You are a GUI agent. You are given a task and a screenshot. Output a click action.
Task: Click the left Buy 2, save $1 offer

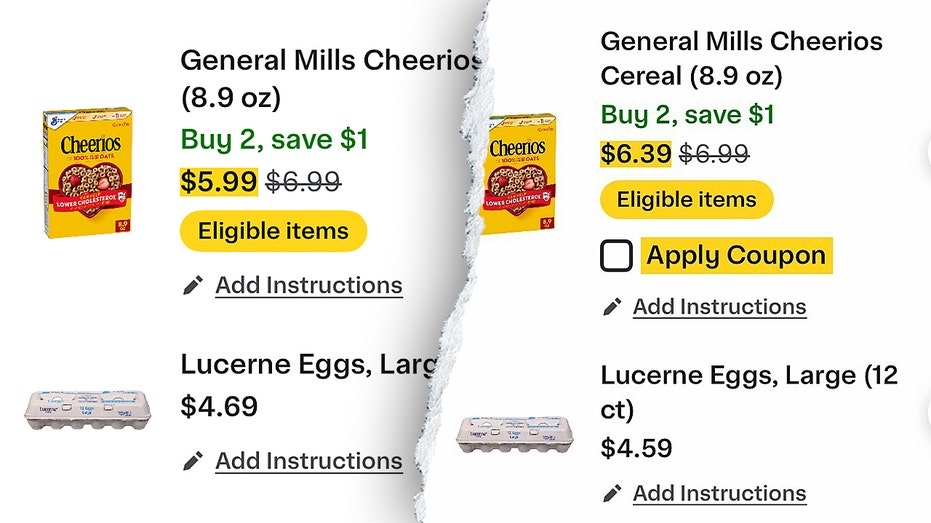point(275,138)
